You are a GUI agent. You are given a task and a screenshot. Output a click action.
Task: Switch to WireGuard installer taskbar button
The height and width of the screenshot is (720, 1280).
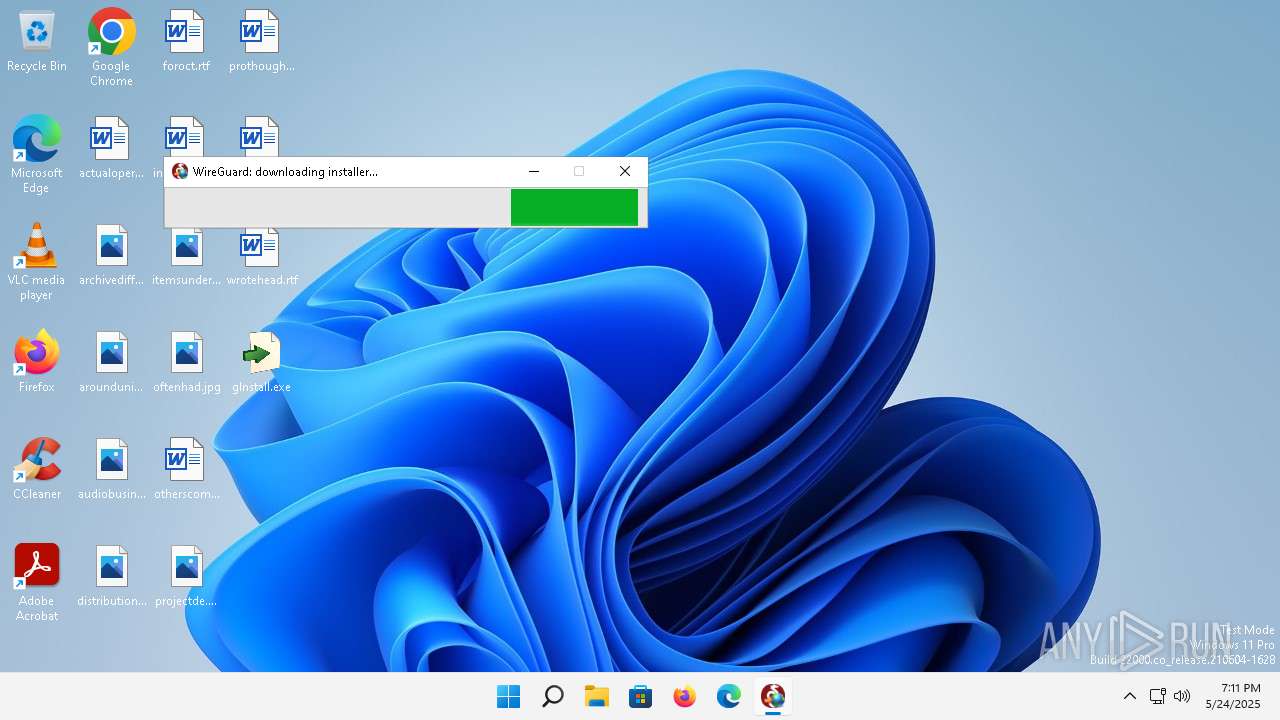772,696
